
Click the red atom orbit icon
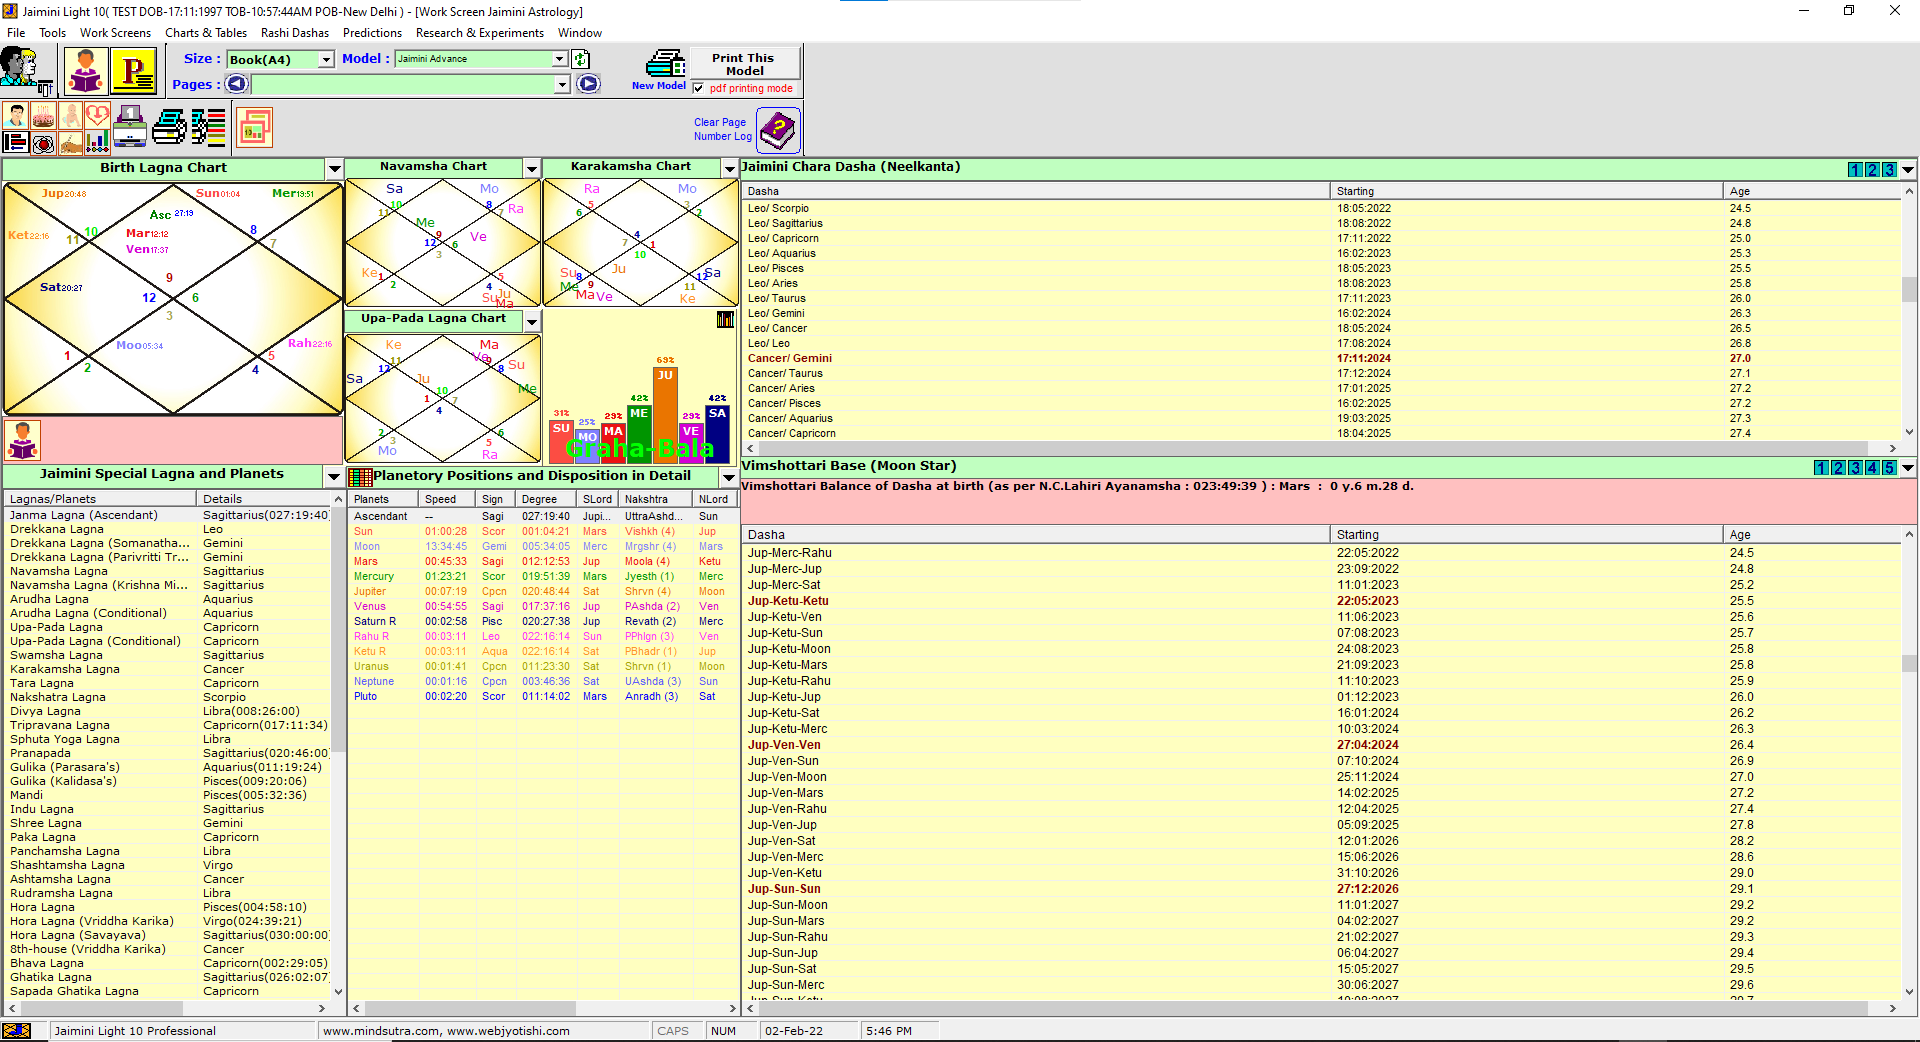coord(43,143)
